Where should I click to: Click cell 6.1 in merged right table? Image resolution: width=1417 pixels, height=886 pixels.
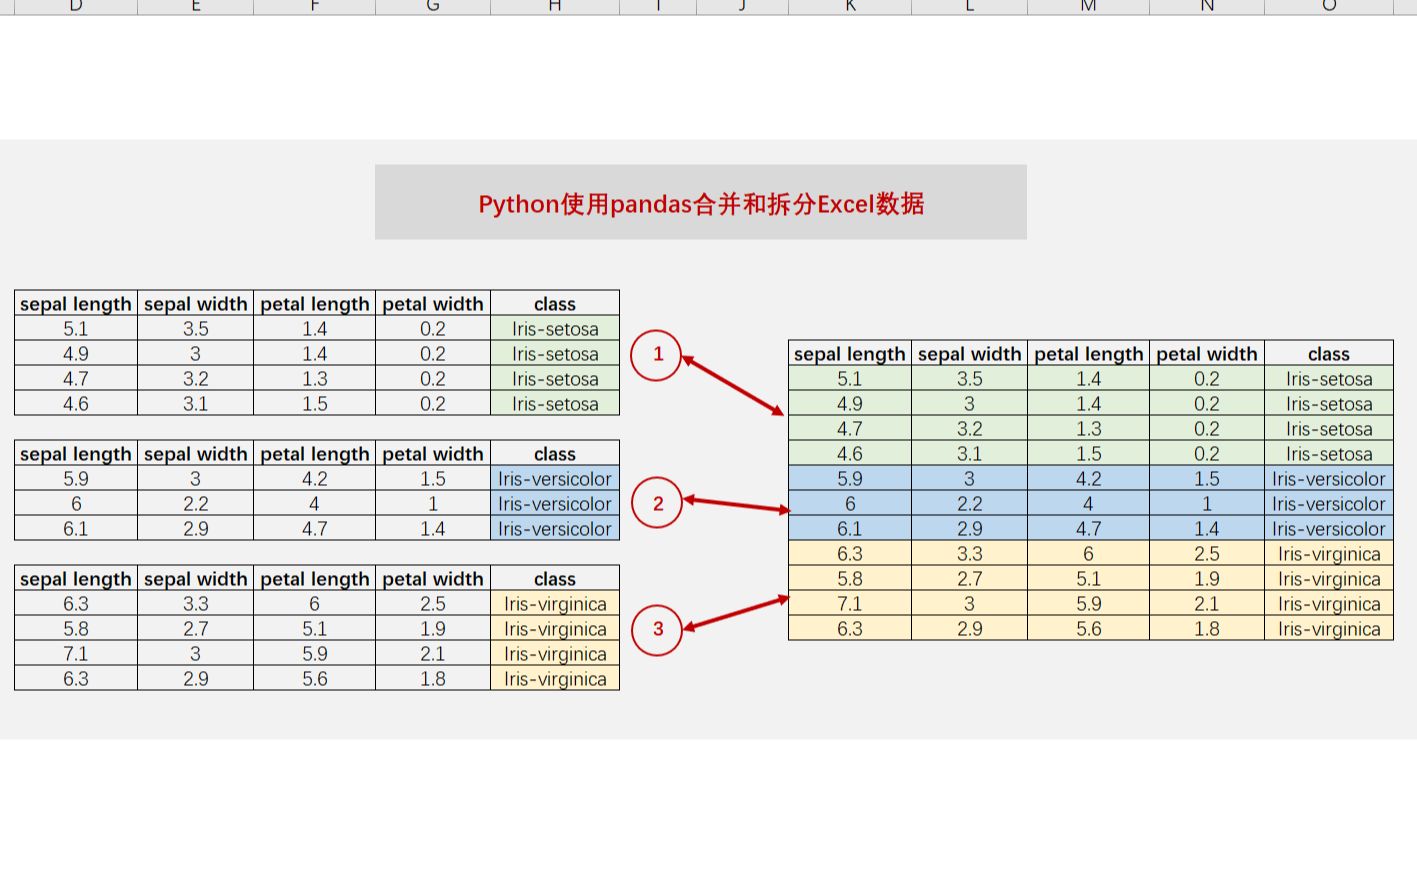[850, 528]
